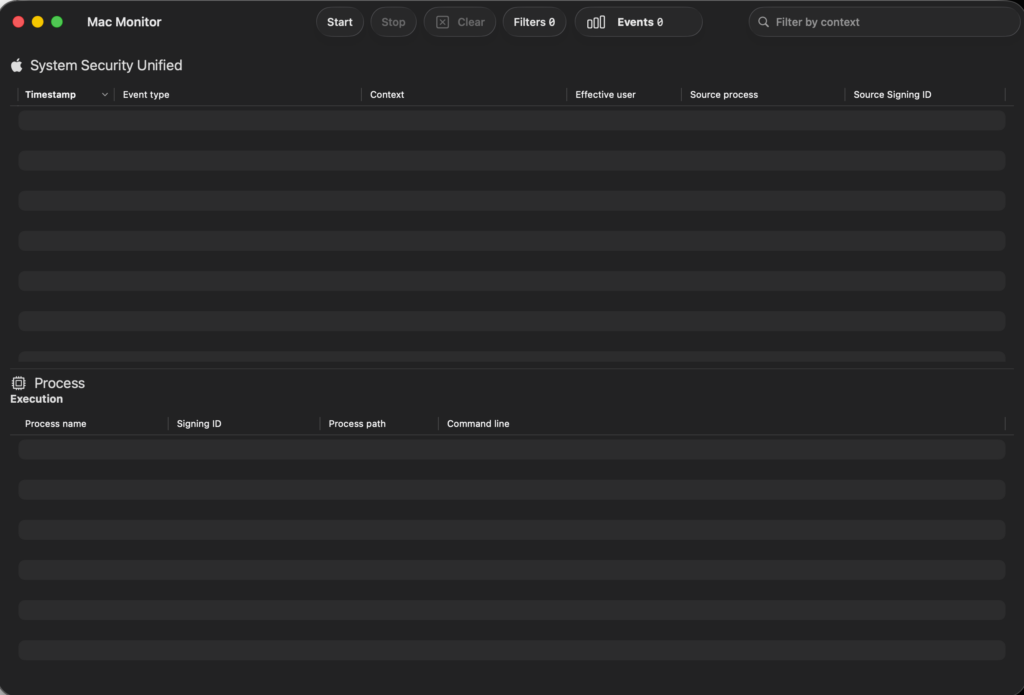This screenshot has height=695, width=1024.
Task: Click the Process chip icon
Action: (18, 383)
